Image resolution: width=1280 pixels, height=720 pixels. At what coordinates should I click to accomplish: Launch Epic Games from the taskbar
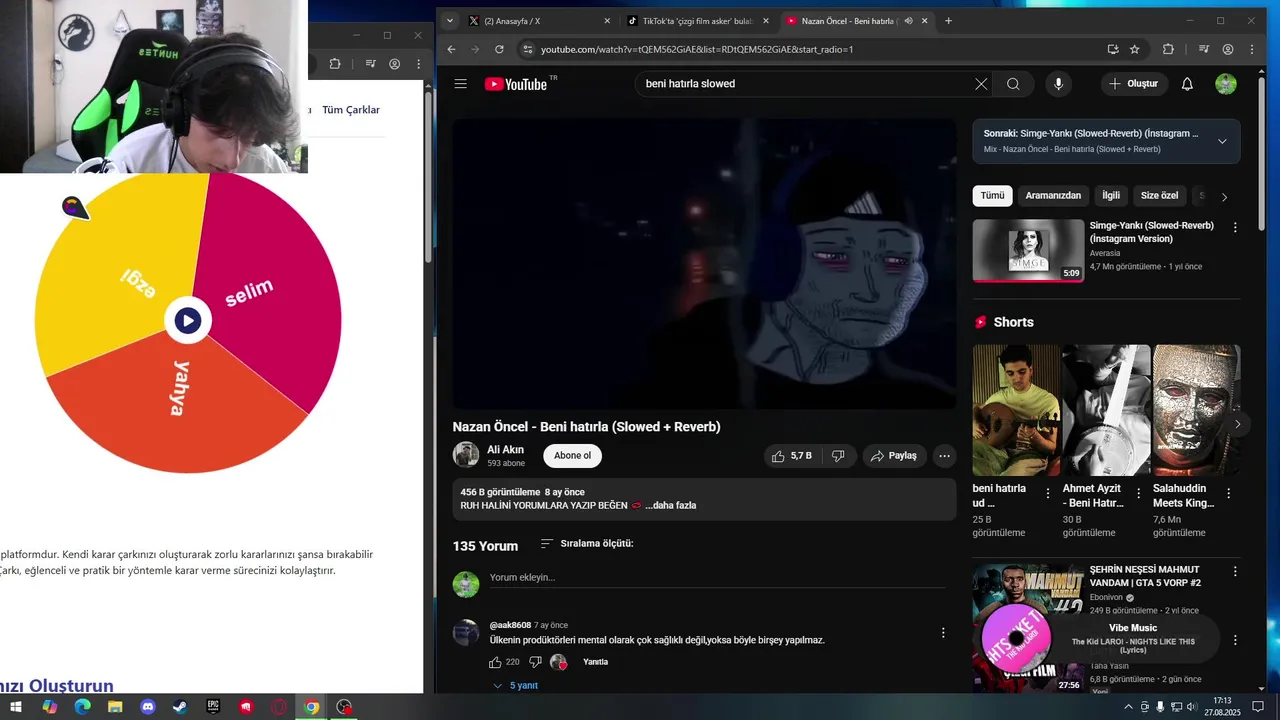213,707
